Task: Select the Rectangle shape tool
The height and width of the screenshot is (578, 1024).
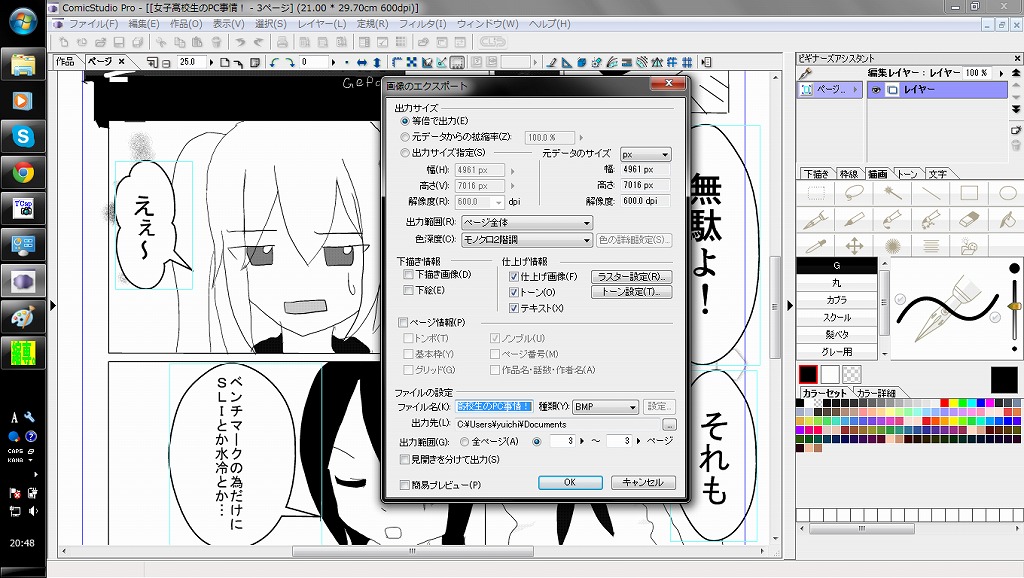Action: 968,194
